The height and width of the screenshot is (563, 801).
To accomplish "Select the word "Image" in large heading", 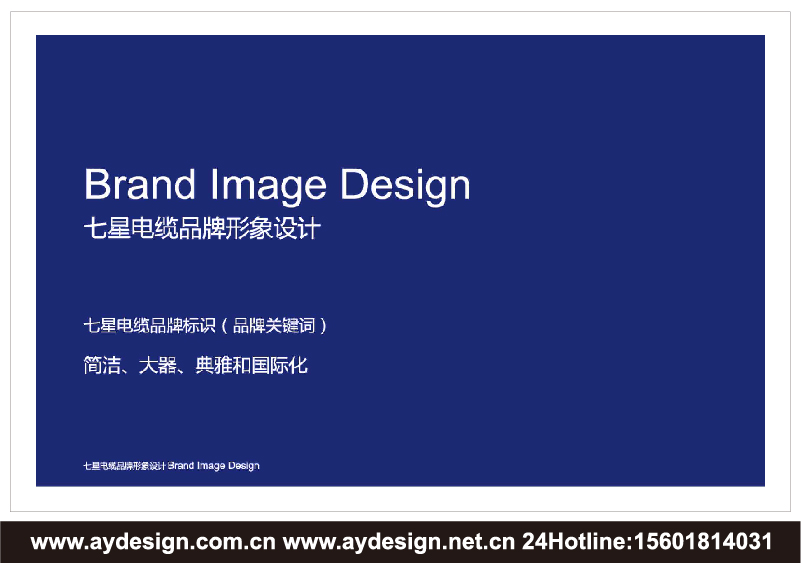I will [268, 186].
